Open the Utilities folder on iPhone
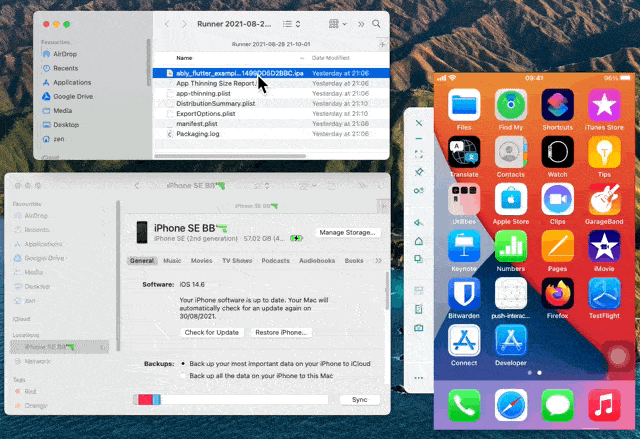 [464, 199]
